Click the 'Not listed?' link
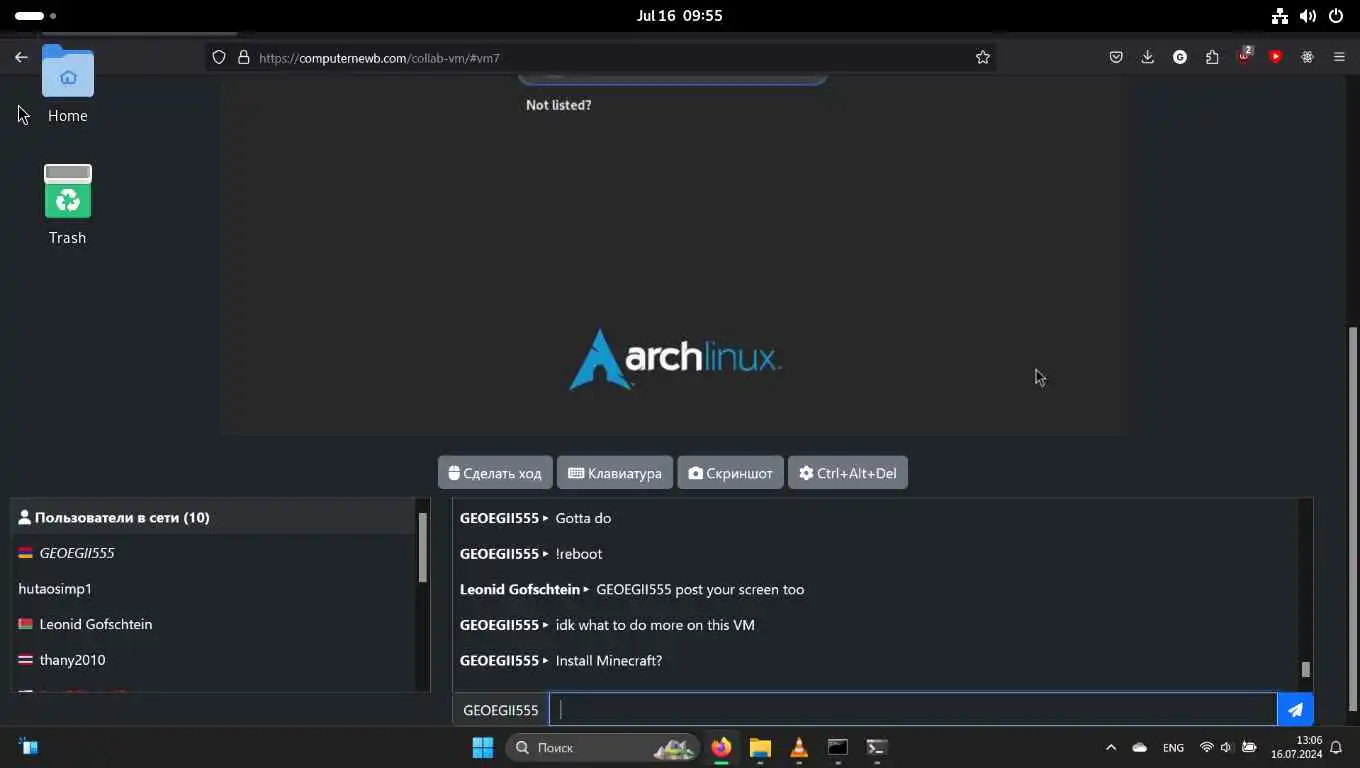The width and height of the screenshot is (1360, 768). click(x=558, y=104)
